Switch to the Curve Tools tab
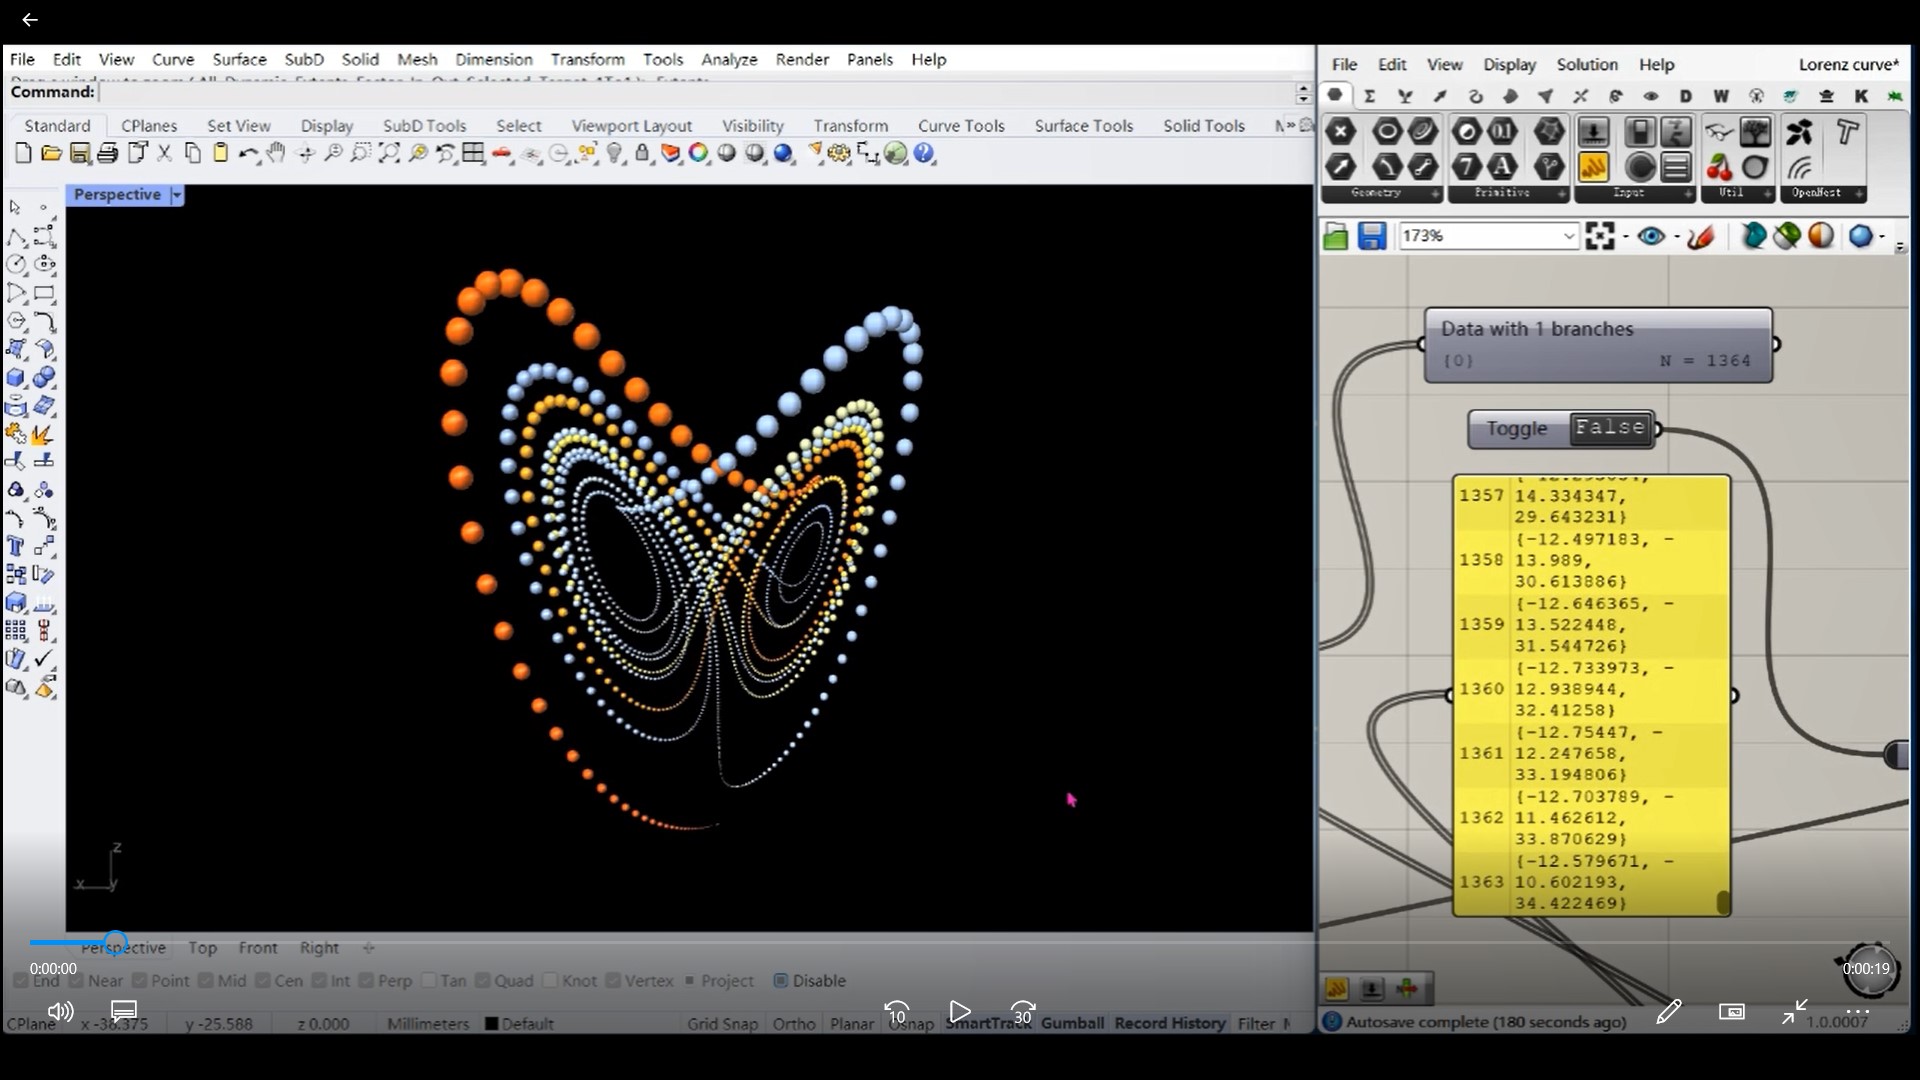 pos(960,125)
